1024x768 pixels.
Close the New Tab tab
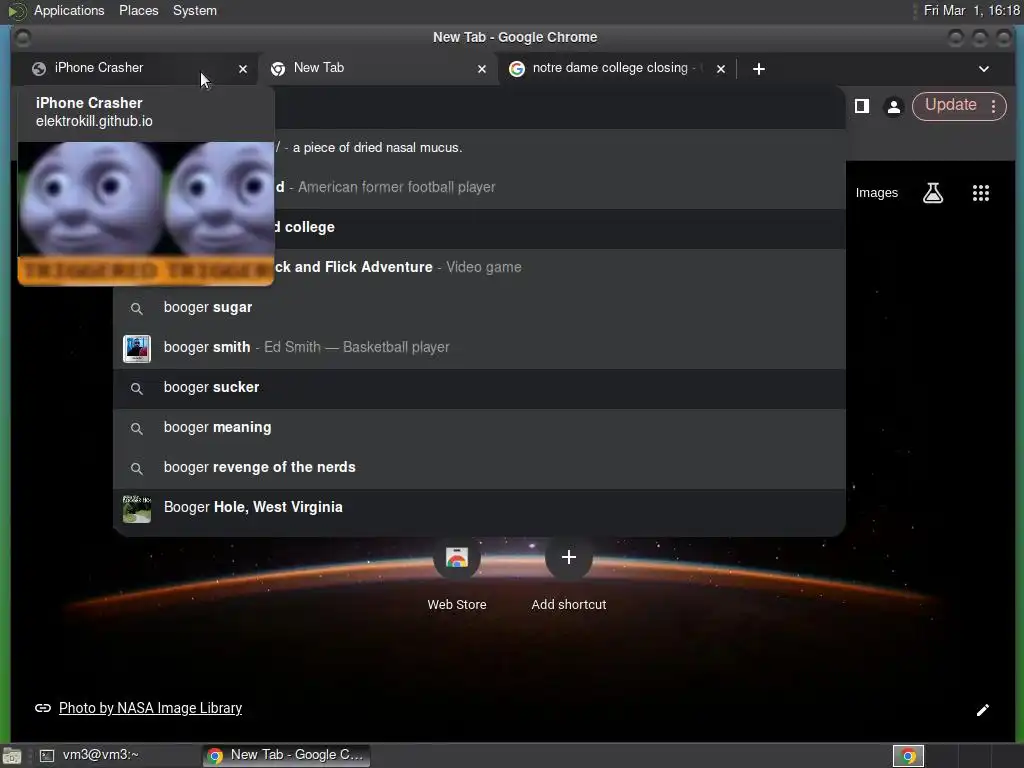pyautogui.click(x=482, y=69)
